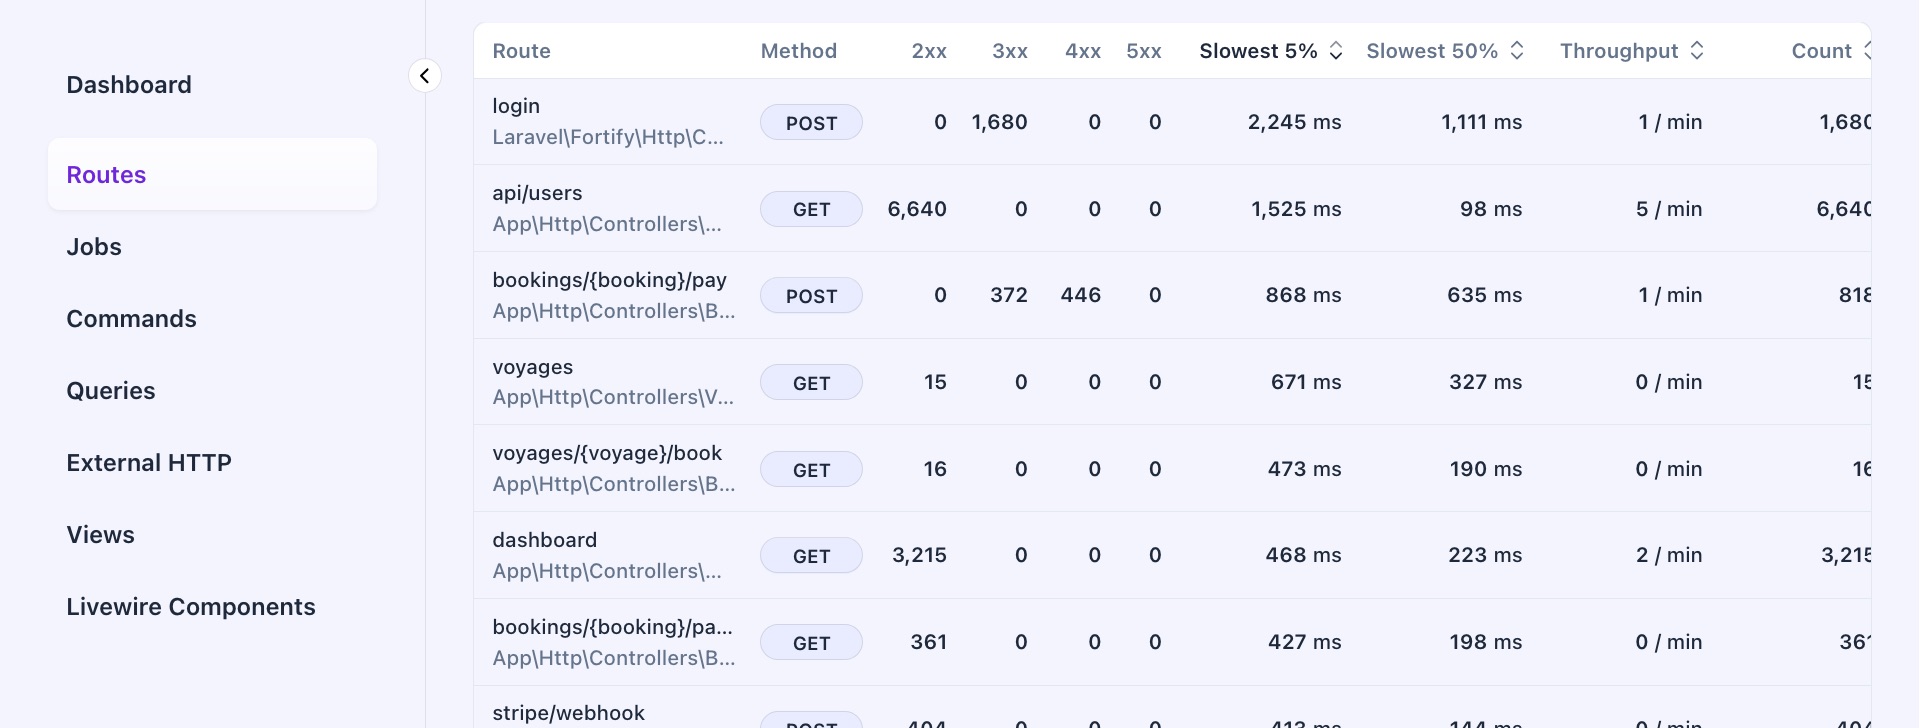This screenshot has height=728, width=1920.
Task: Navigate to Queries in sidebar
Action: coord(111,391)
